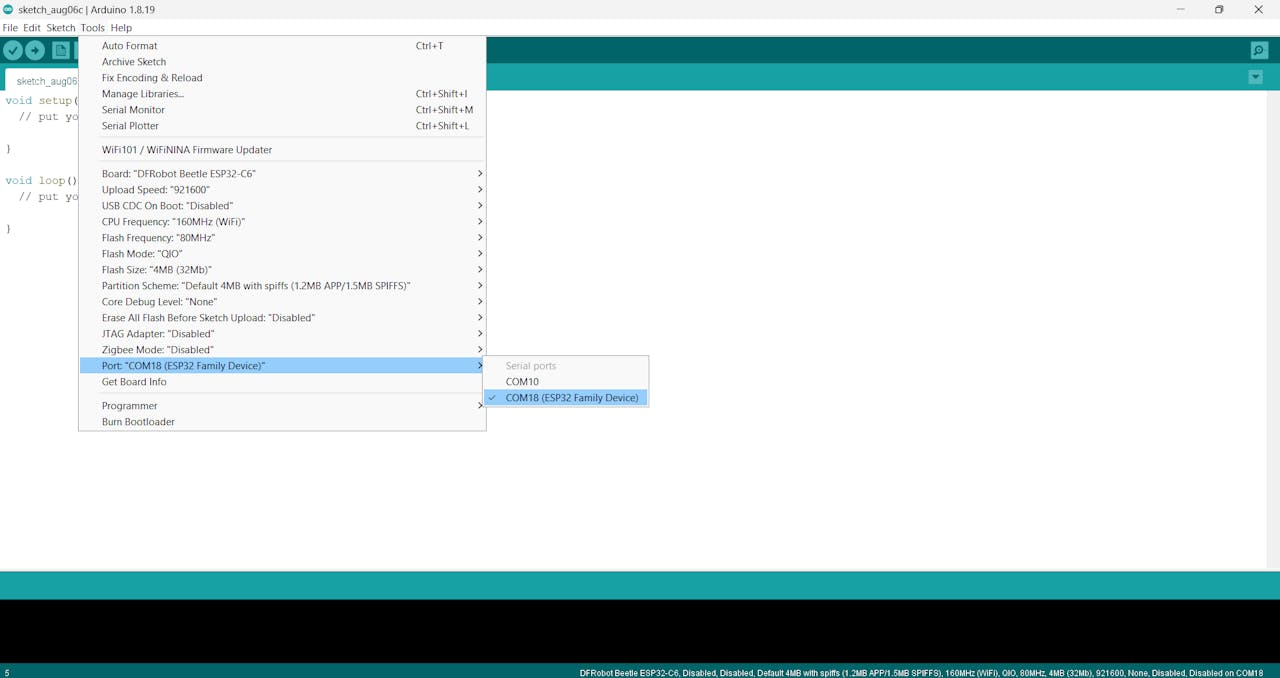Click the editor vertical scrollbar

click(1272, 330)
